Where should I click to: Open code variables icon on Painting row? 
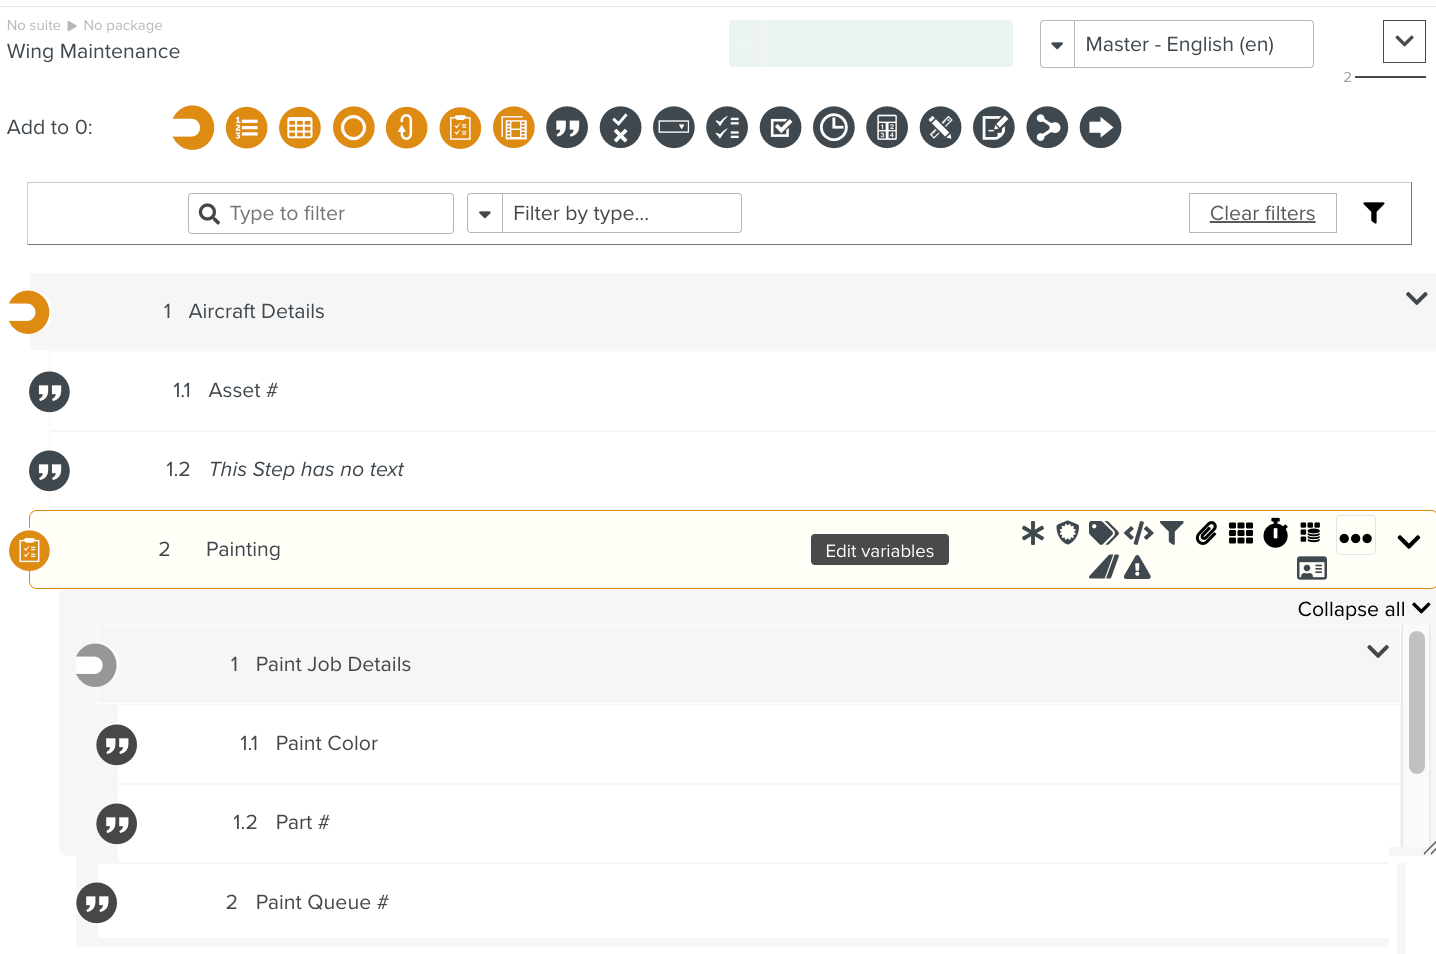1138,533
